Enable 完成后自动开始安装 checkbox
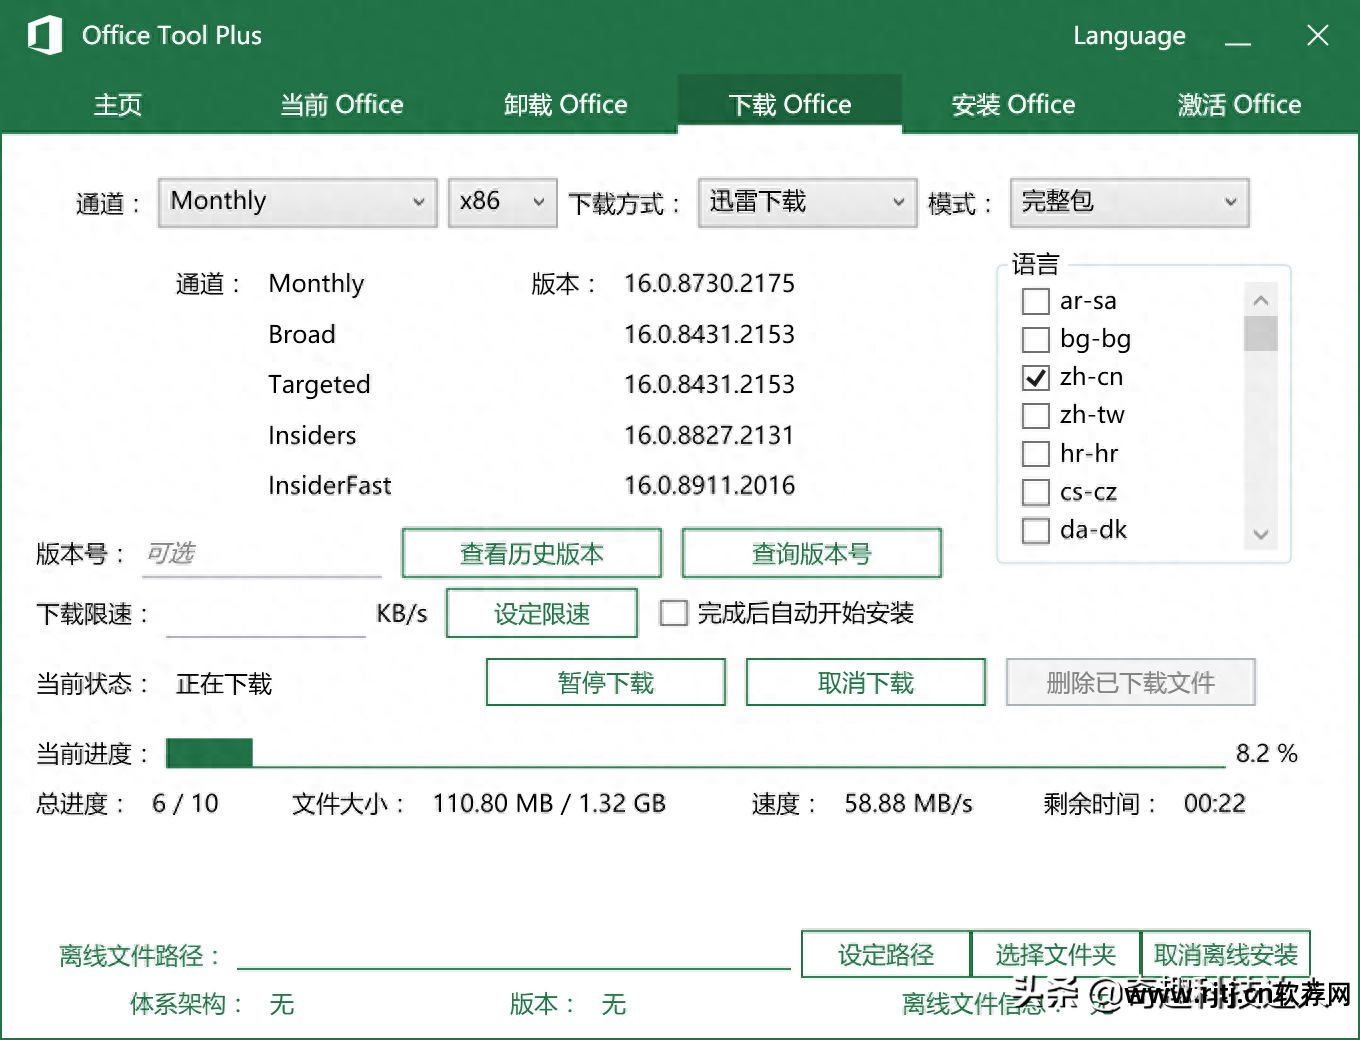This screenshot has height=1040, width=1360. coord(674,613)
